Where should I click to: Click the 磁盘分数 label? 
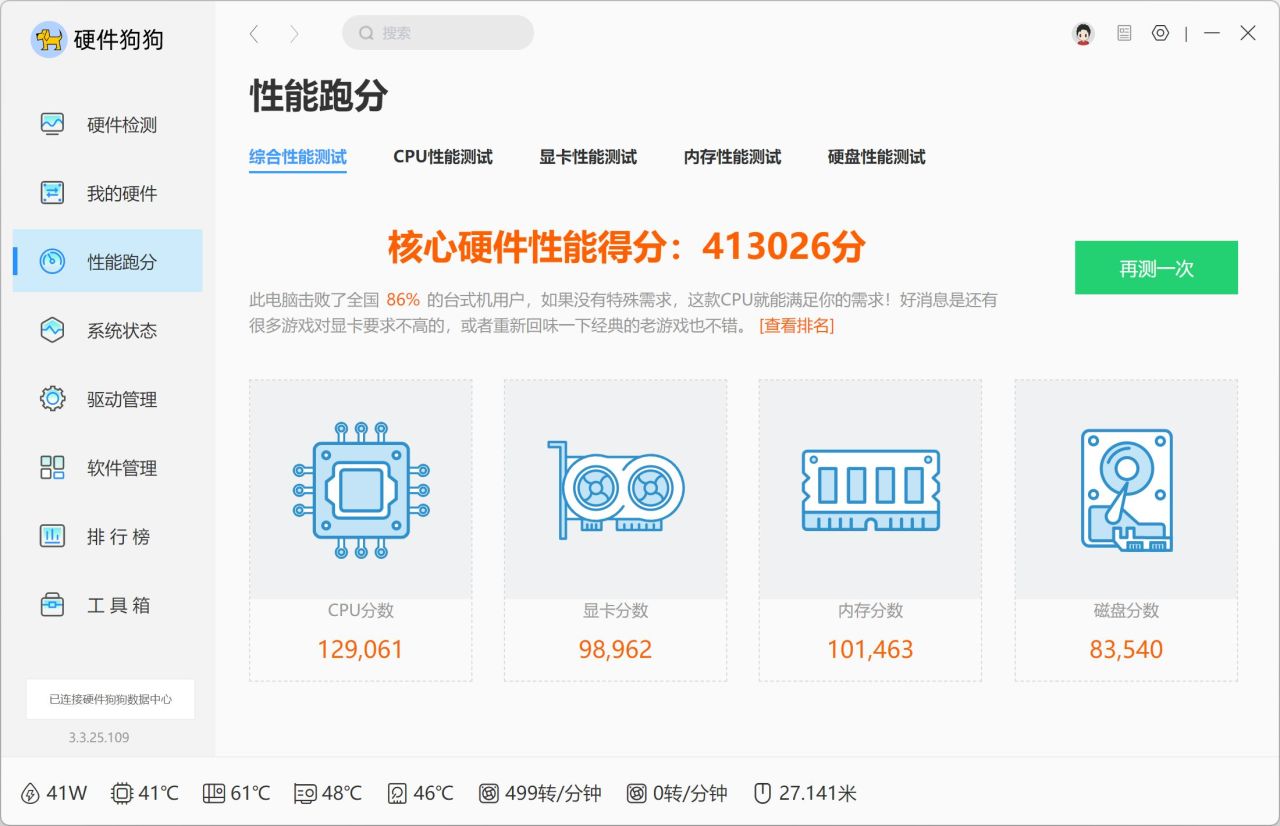click(x=1126, y=610)
